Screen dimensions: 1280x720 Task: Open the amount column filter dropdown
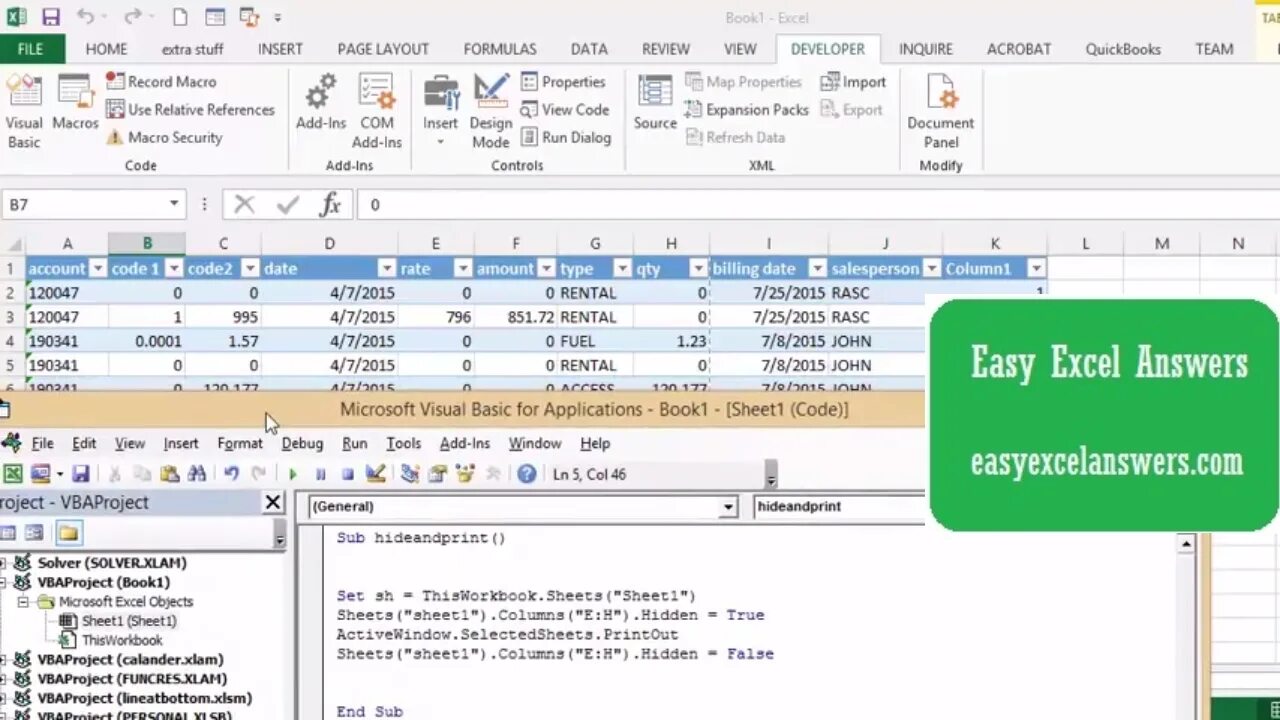[x=546, y=268]
